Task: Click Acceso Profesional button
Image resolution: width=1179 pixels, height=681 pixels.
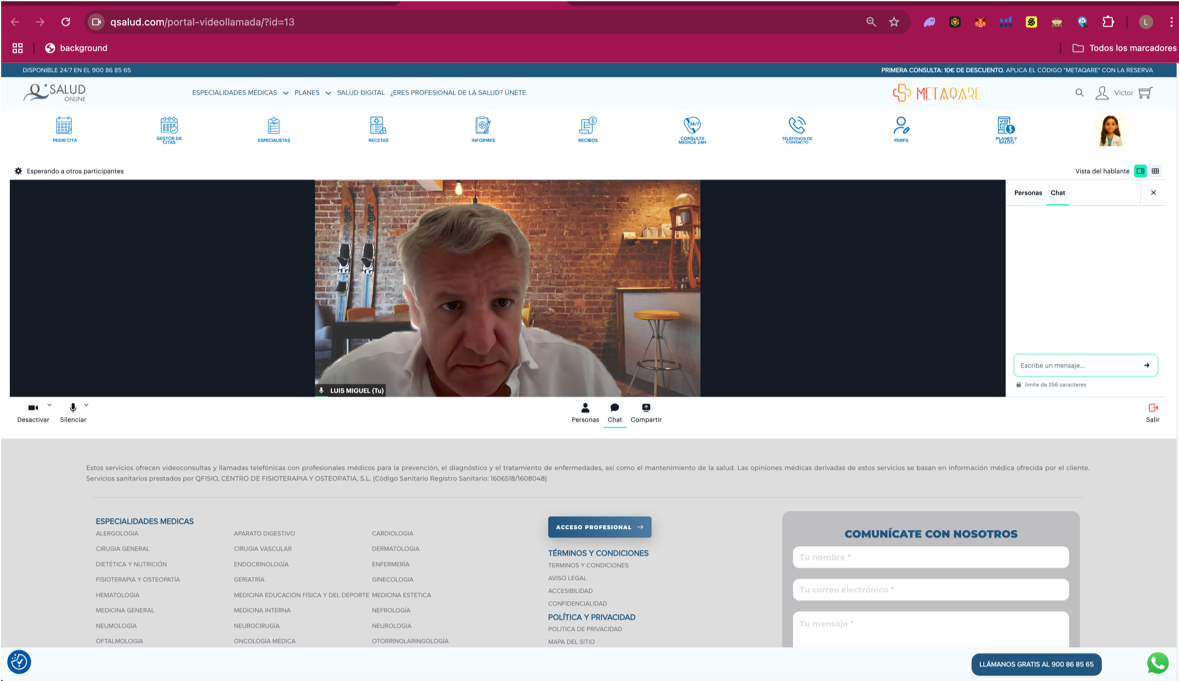Action: point(599,527)
